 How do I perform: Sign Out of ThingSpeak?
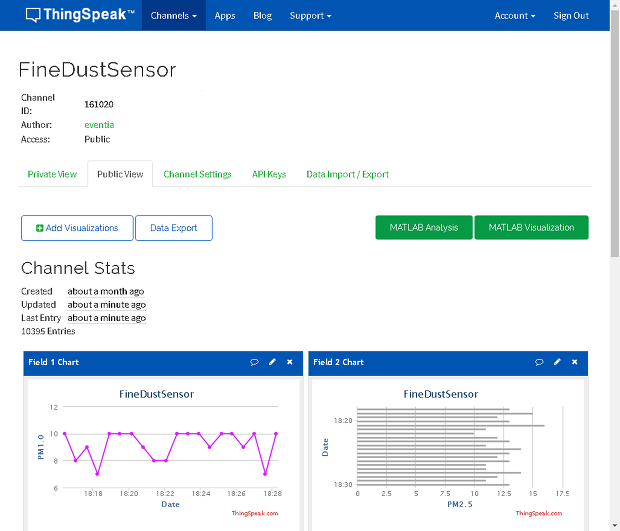pyautogui.click(x=571, y=15)
